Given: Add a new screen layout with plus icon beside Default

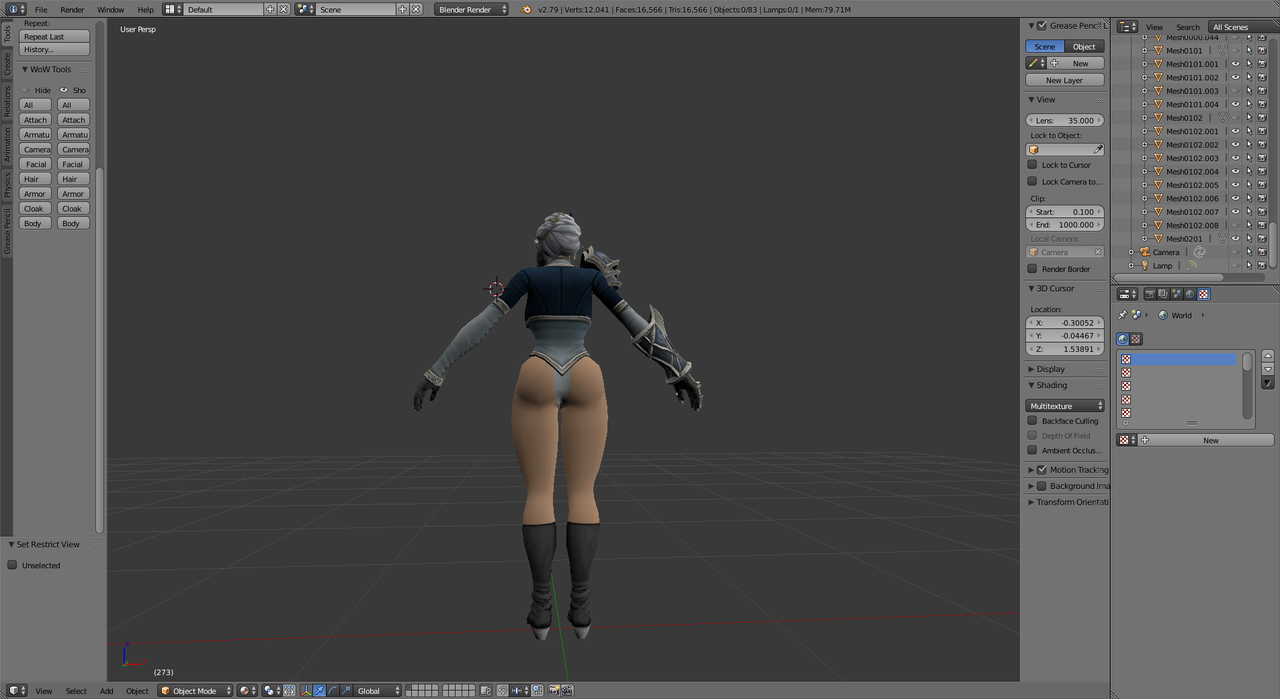Looking at the screenshot, I should pyautogui.click(x=270, y=9).
